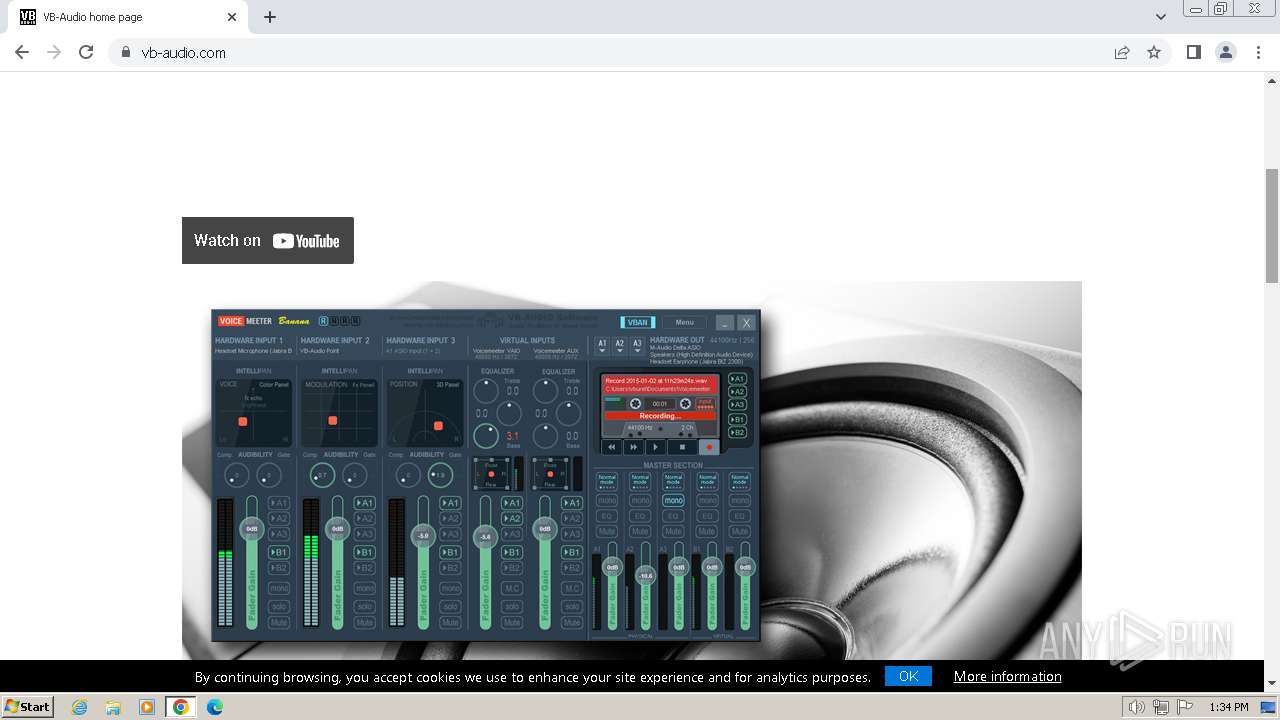Open the VBAN panel in Voicemeeter

pos(637,322)
